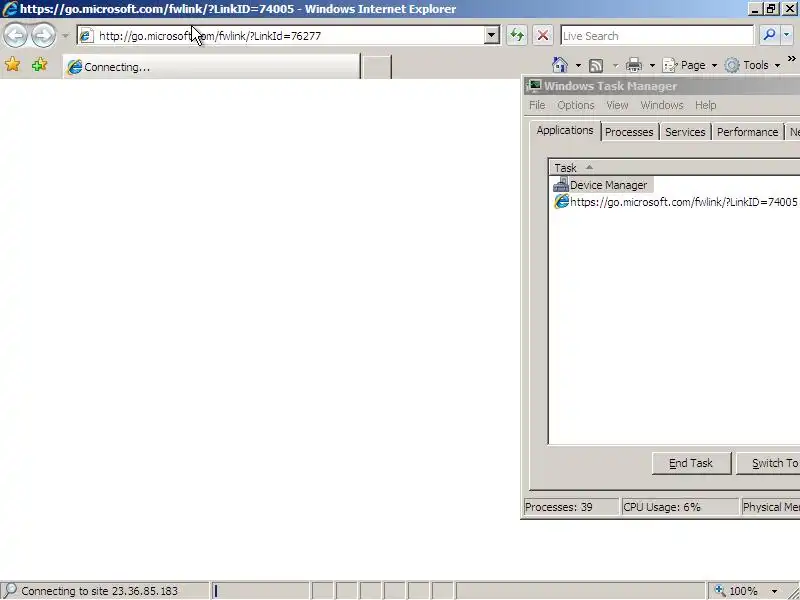Open Task Manager Options menu
Viewport: 800px width, 600px height.
coord(576,105)
